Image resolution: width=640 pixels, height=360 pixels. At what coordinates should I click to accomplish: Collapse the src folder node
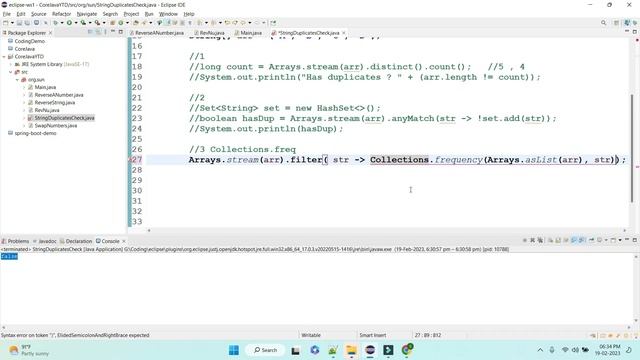pos(11,72)
